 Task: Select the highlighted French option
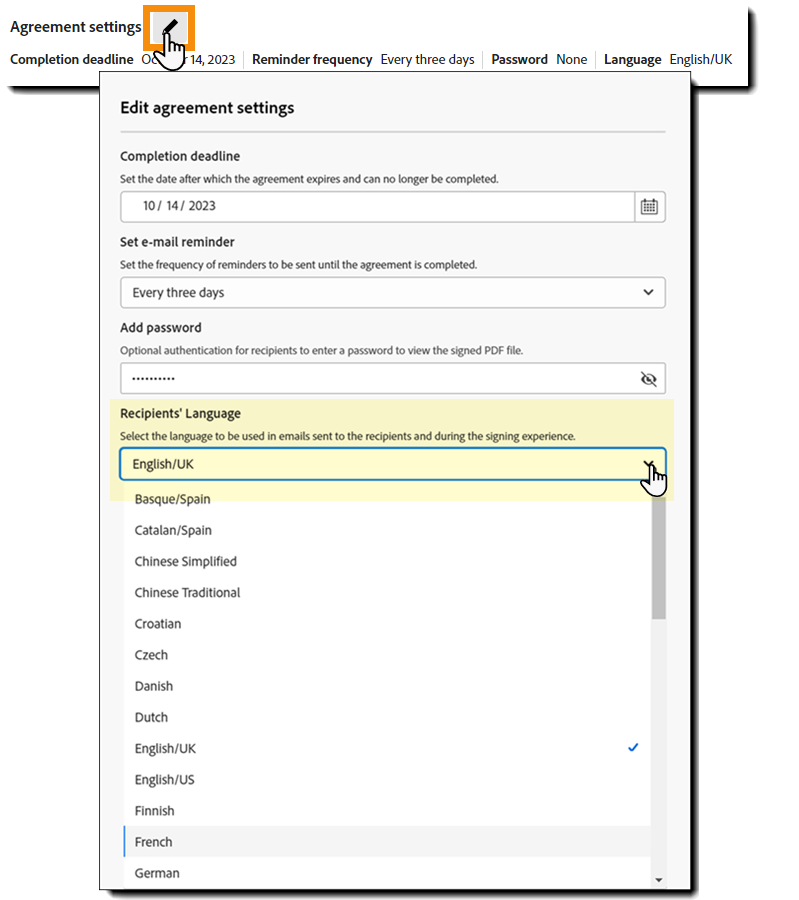[x=154, y=842]
